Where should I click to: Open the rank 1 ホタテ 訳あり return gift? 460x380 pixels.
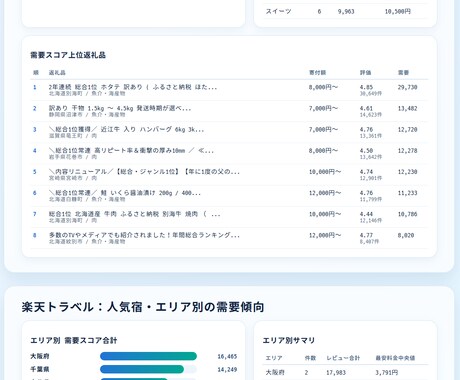point(133,87)
